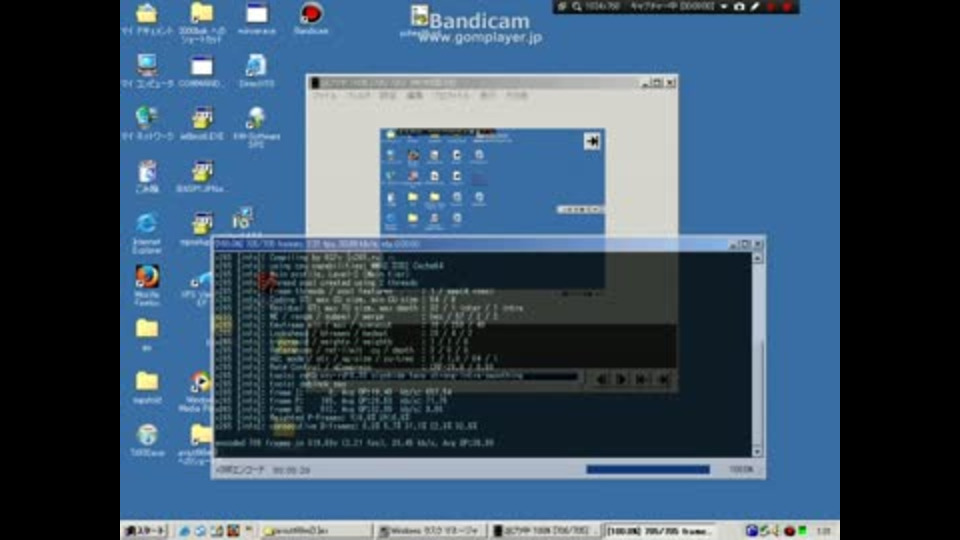The width and height of the screenshot is (960, 540).
Task: Open the last menu in the player window
Action: pyautogui.click(x=516, y=96)
